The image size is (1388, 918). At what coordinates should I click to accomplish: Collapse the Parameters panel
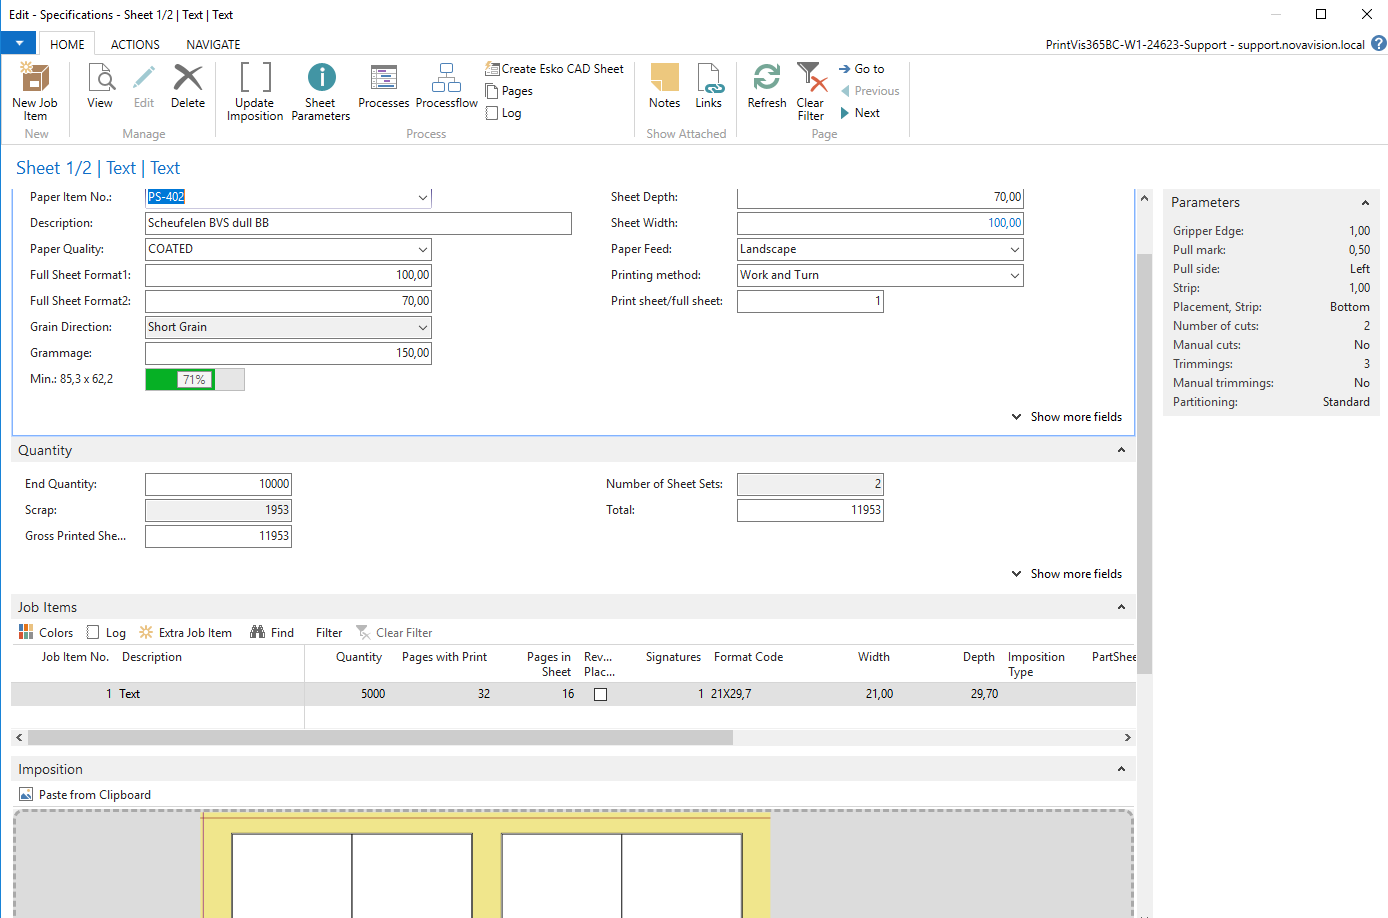pos(1365,203)
